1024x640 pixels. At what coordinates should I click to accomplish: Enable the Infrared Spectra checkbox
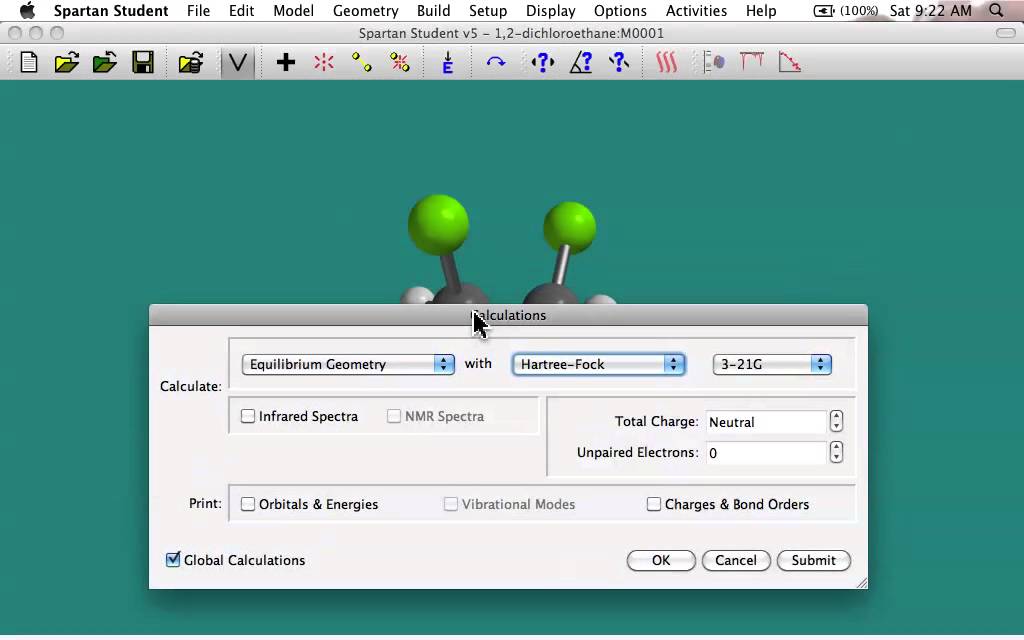248,416
